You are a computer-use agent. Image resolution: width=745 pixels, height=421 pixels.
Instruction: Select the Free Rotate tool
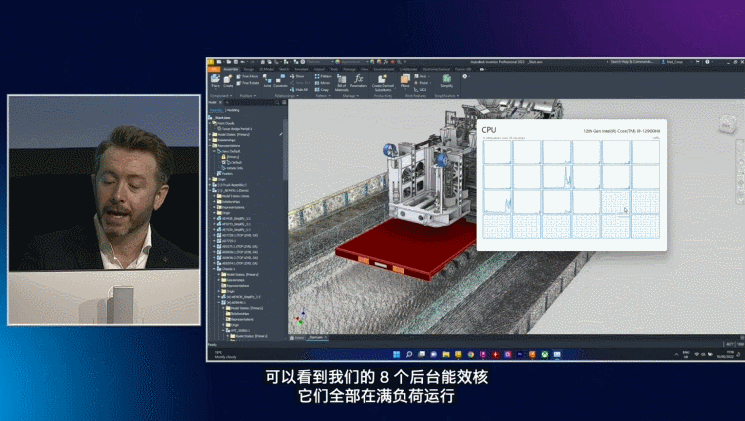248,83
